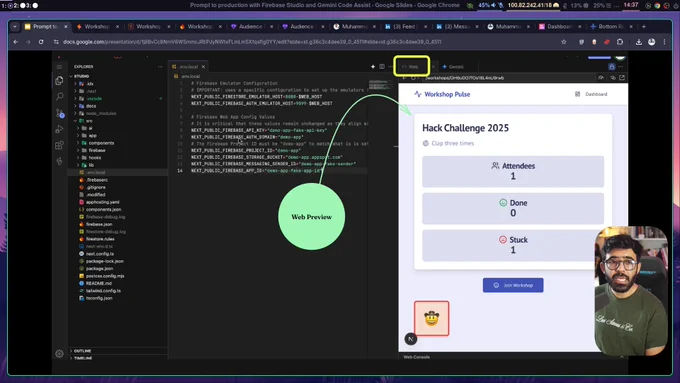680x383 pixels.
Task: Bookmark this page with the star icon
Action: [564, 42]
